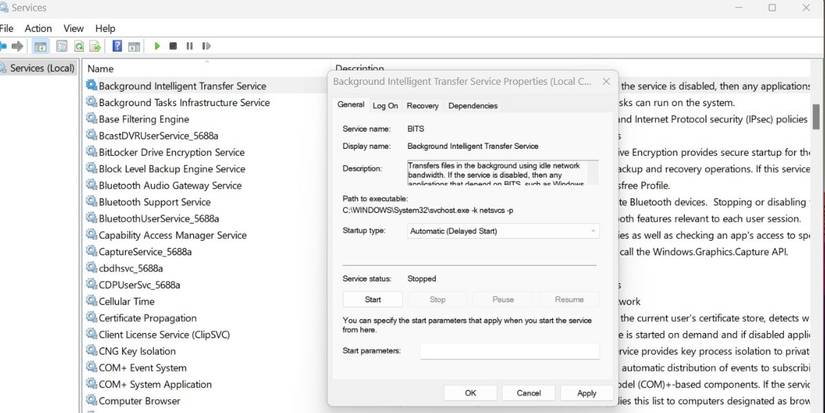Click the Forward arrow icon in toolbar
Viewport: 825px width, 413px height.
(x=18, y=46)
